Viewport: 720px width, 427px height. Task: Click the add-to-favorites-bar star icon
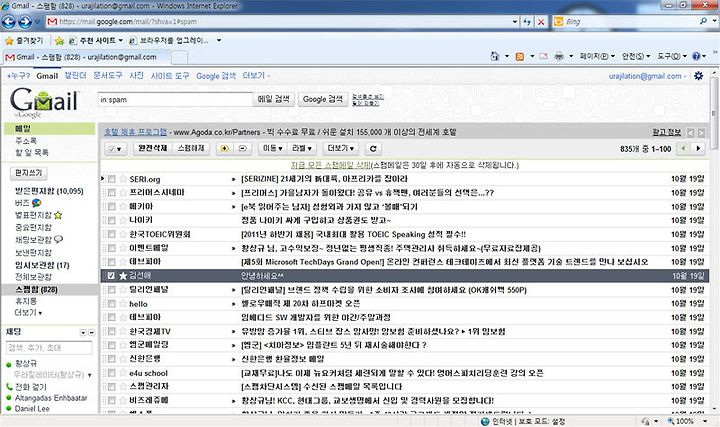click(x=59, y=41)
